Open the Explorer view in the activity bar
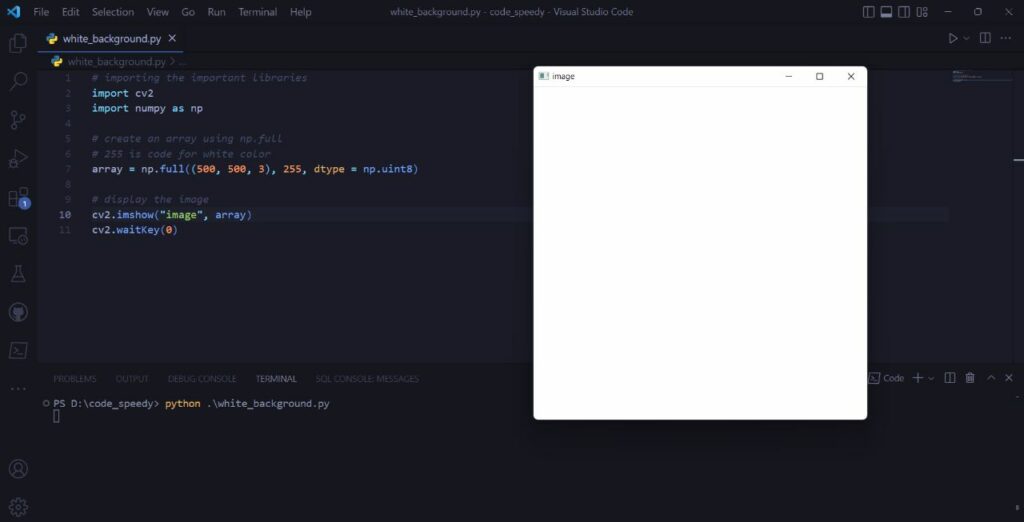 tap(18, 44)
